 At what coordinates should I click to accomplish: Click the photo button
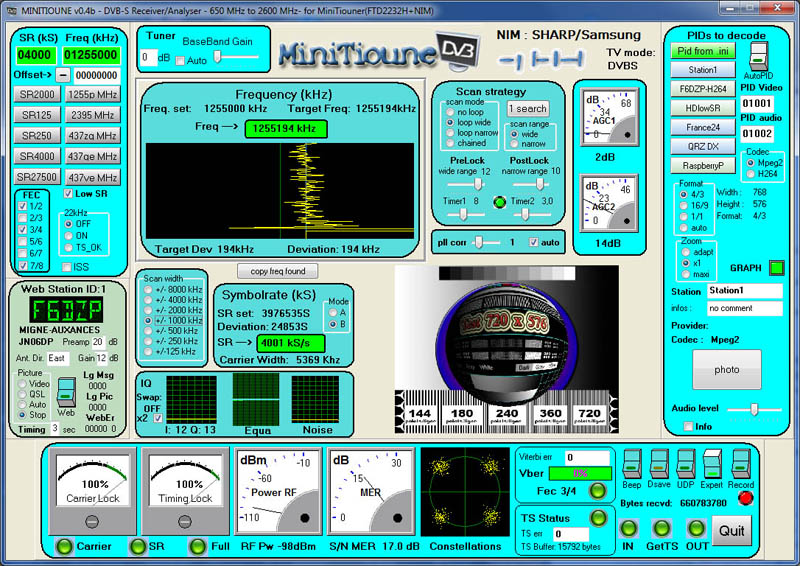(727, 370)
